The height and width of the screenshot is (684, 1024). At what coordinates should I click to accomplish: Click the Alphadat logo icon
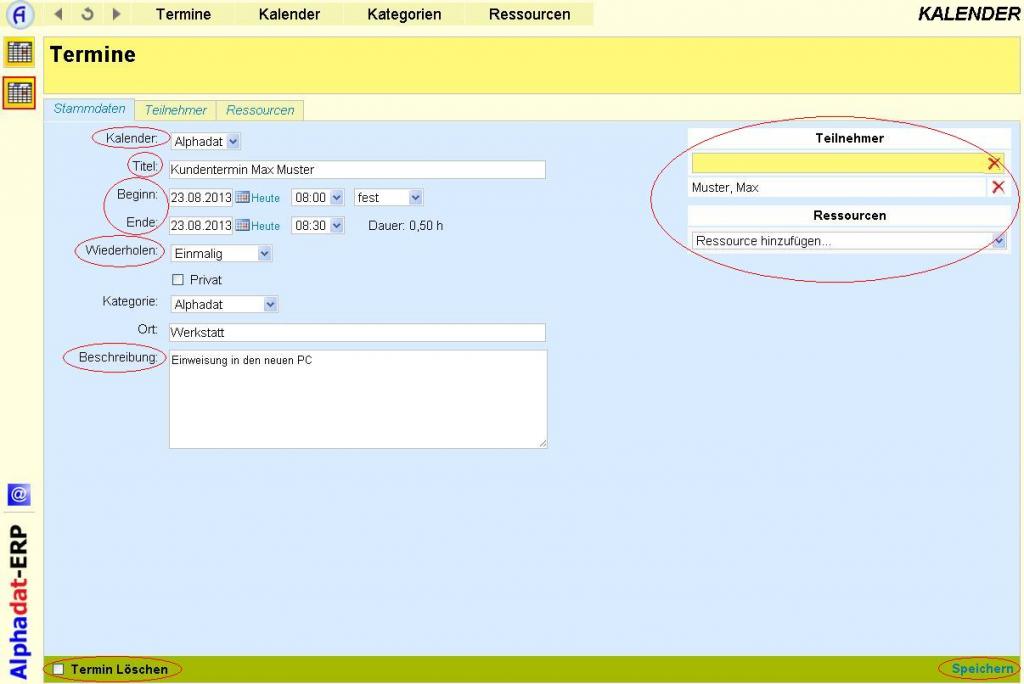20,15
